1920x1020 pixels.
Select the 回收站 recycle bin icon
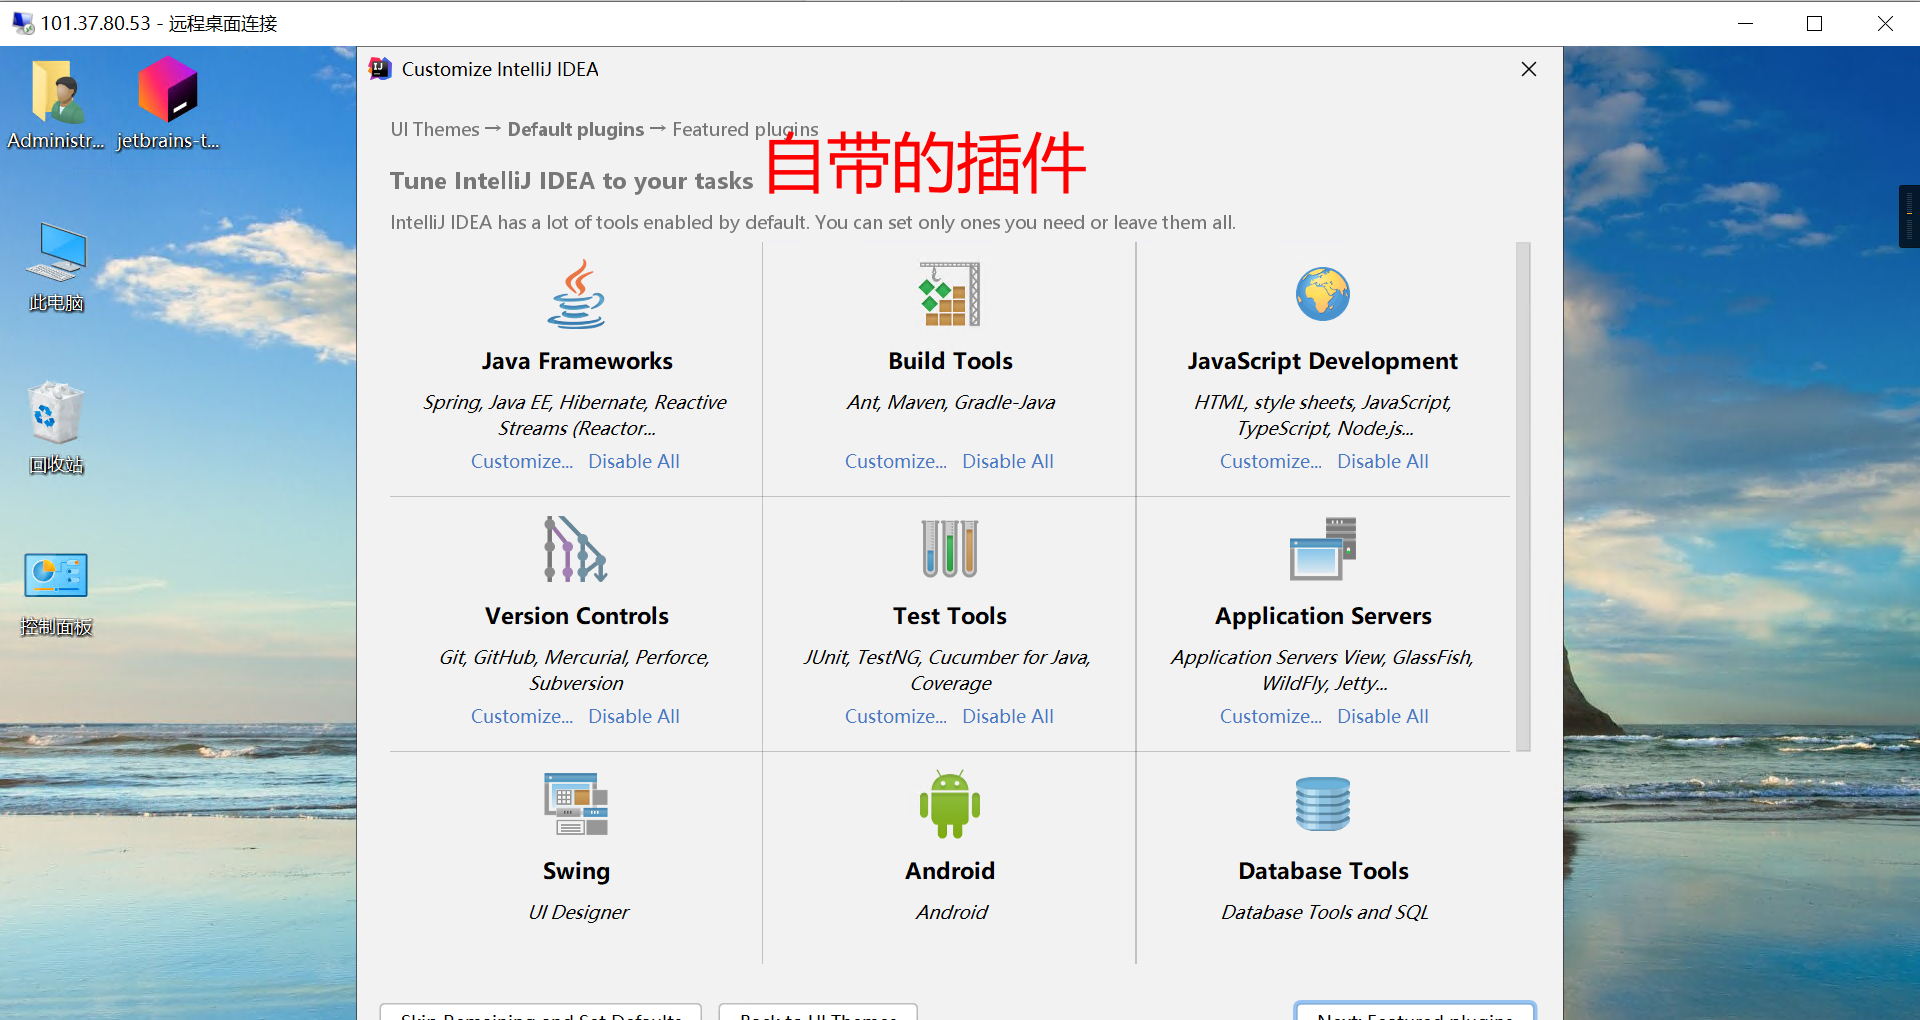point(56,428)
